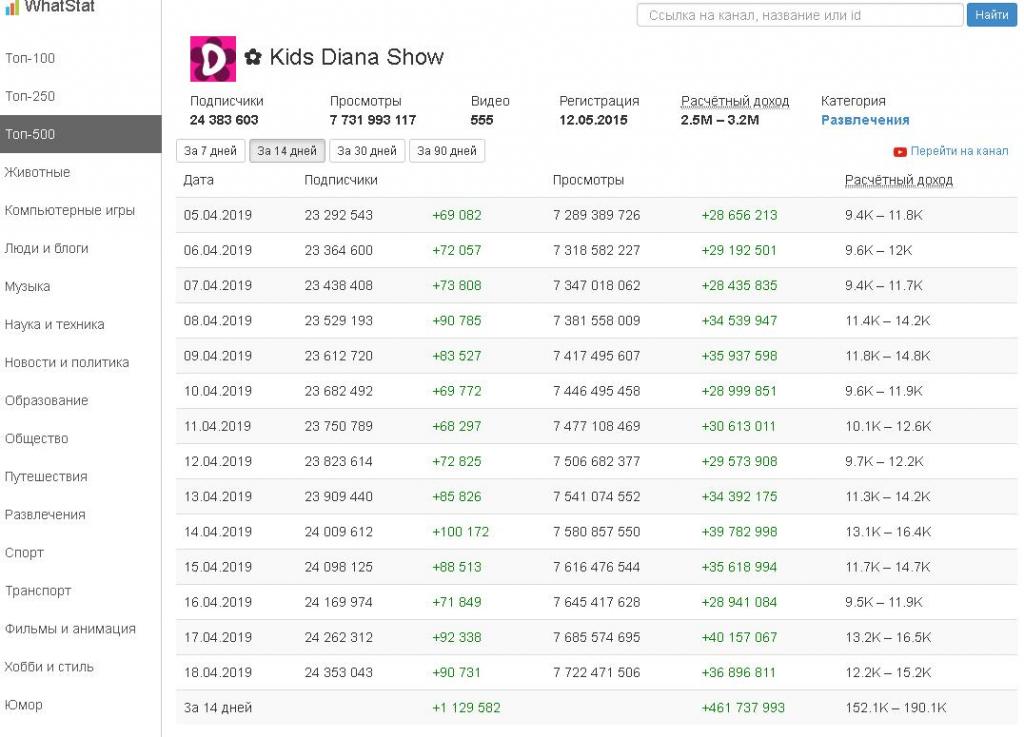Focus the channel search input field
The width and height of the screenshot is (1024, 737).
coord(800,15)
